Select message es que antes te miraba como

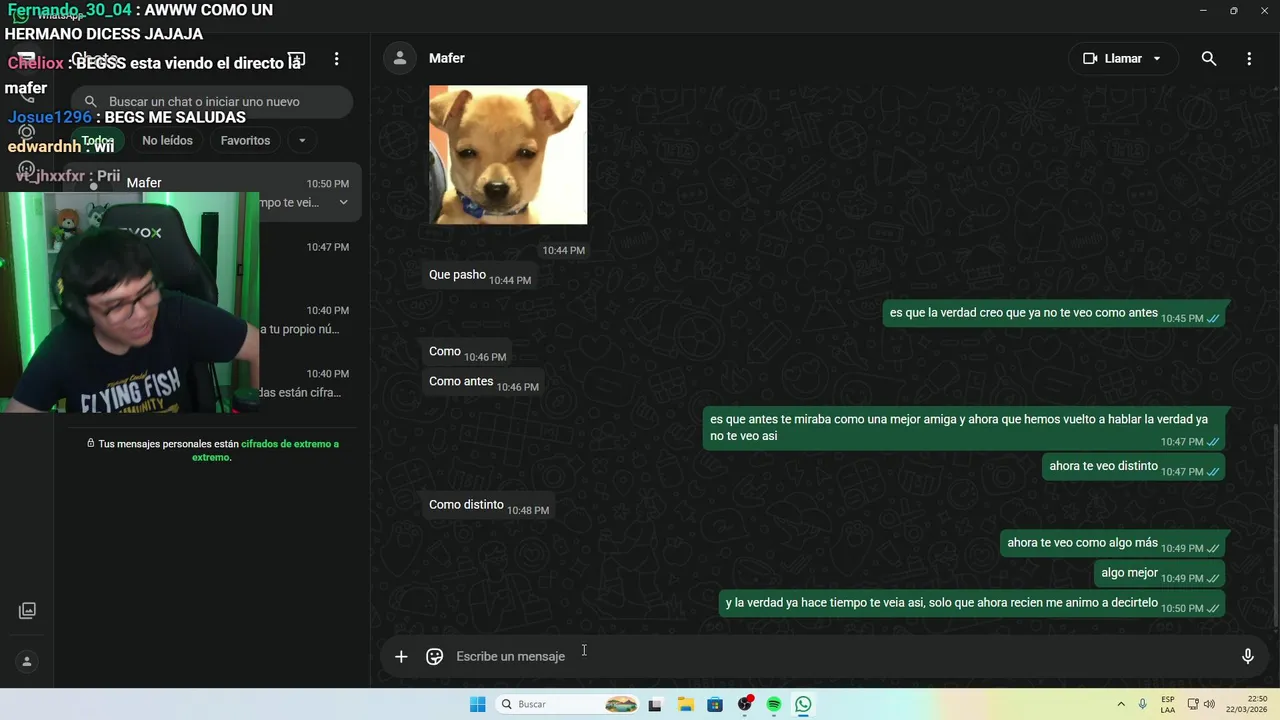[x=964, y=427]
